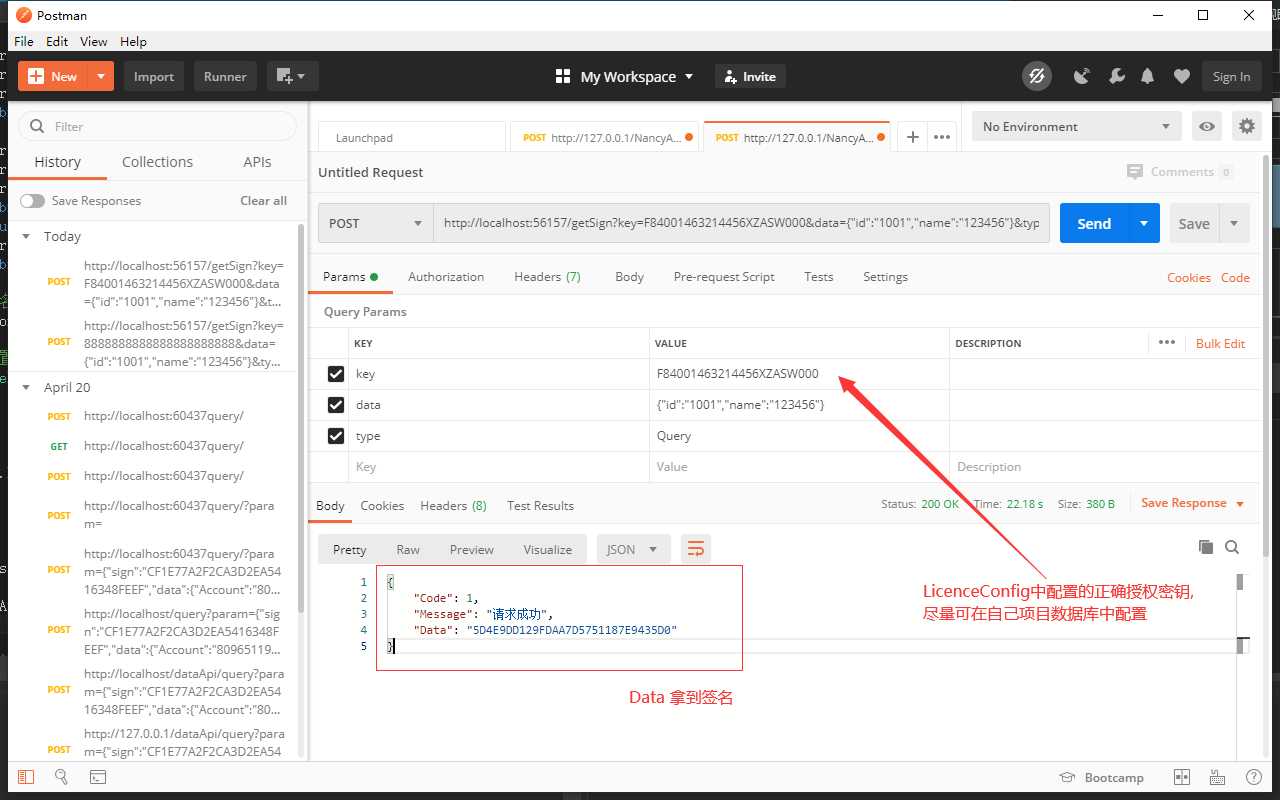Open the Headers (7) request tab

point(547,277)
